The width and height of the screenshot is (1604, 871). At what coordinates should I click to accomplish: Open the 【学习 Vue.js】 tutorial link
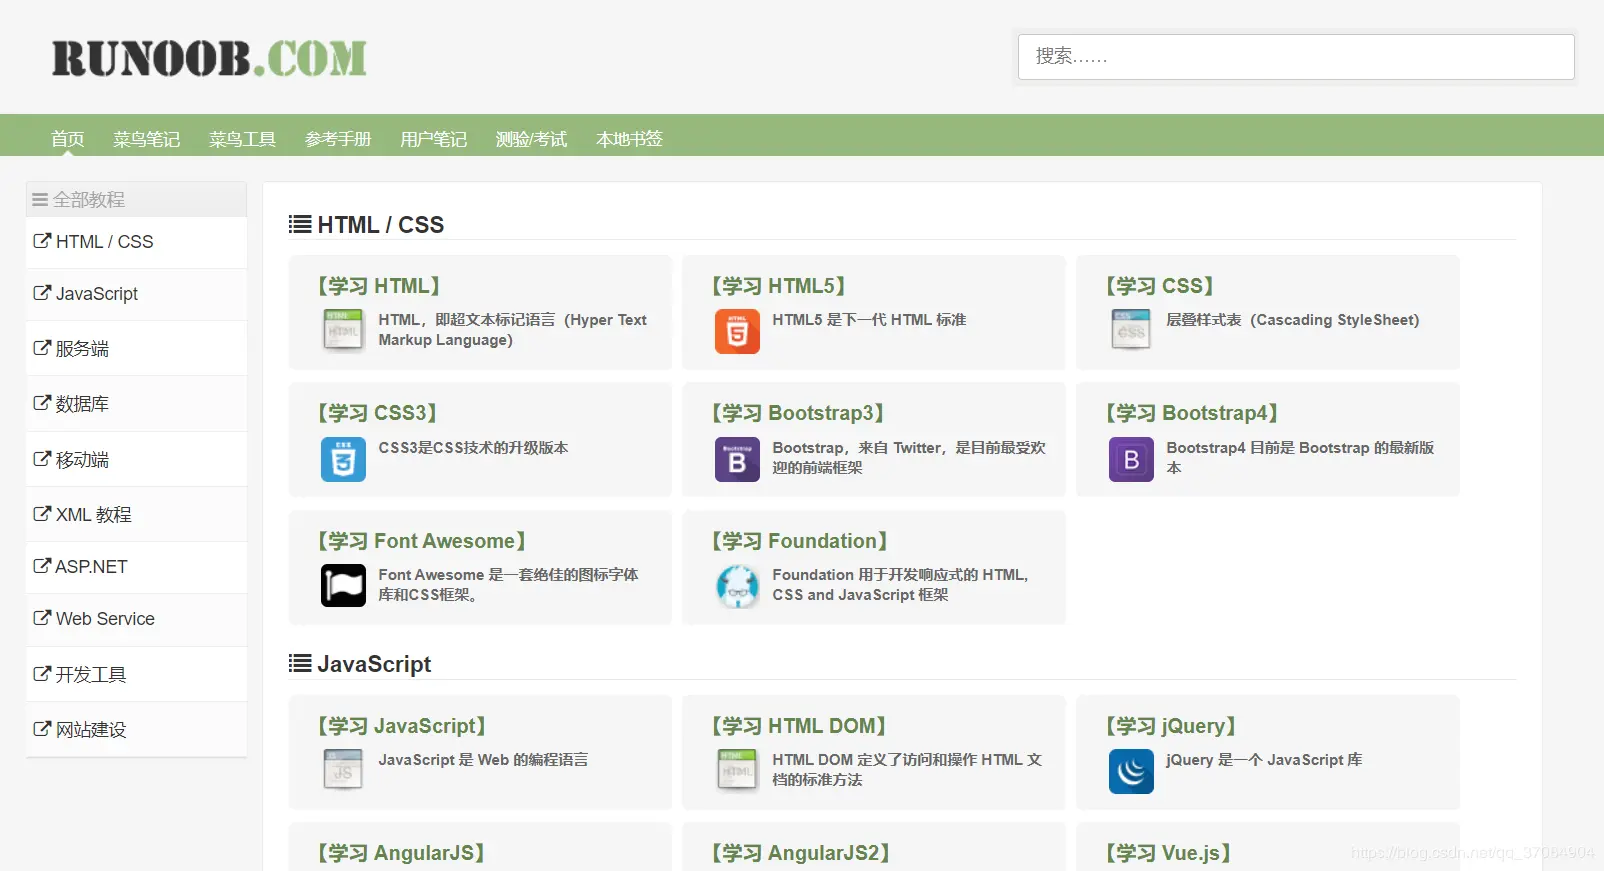pos(1168,853)
